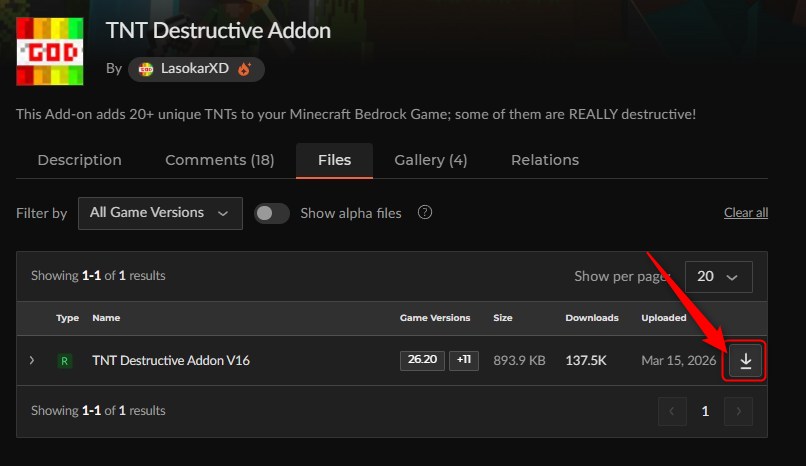Click the Mar 15, 2026 upload date
This screenshot has width=806, height=466.
679,360
